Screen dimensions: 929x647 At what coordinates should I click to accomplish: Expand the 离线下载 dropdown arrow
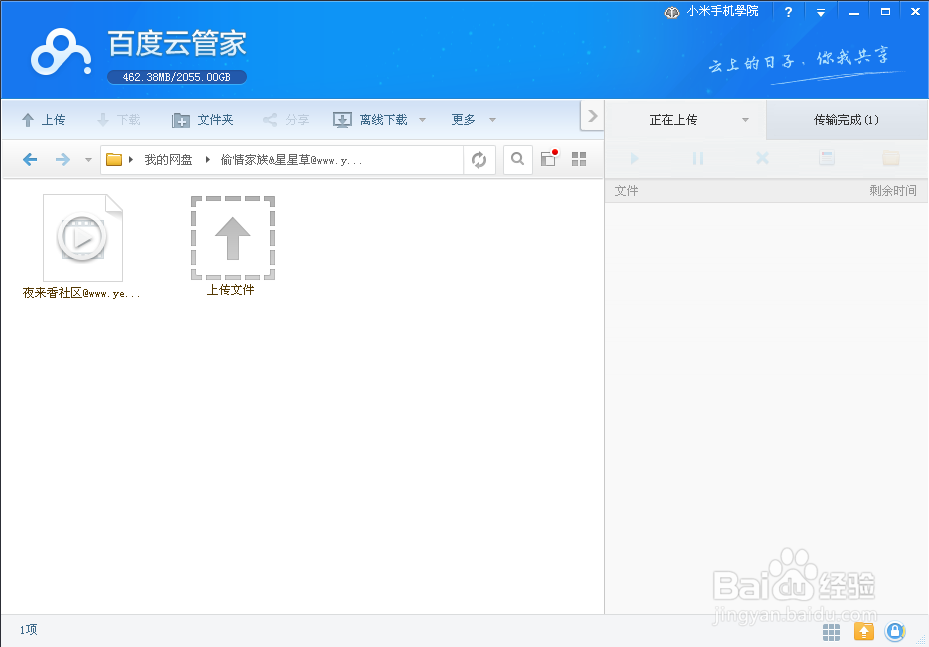click(x=422, y=120)
